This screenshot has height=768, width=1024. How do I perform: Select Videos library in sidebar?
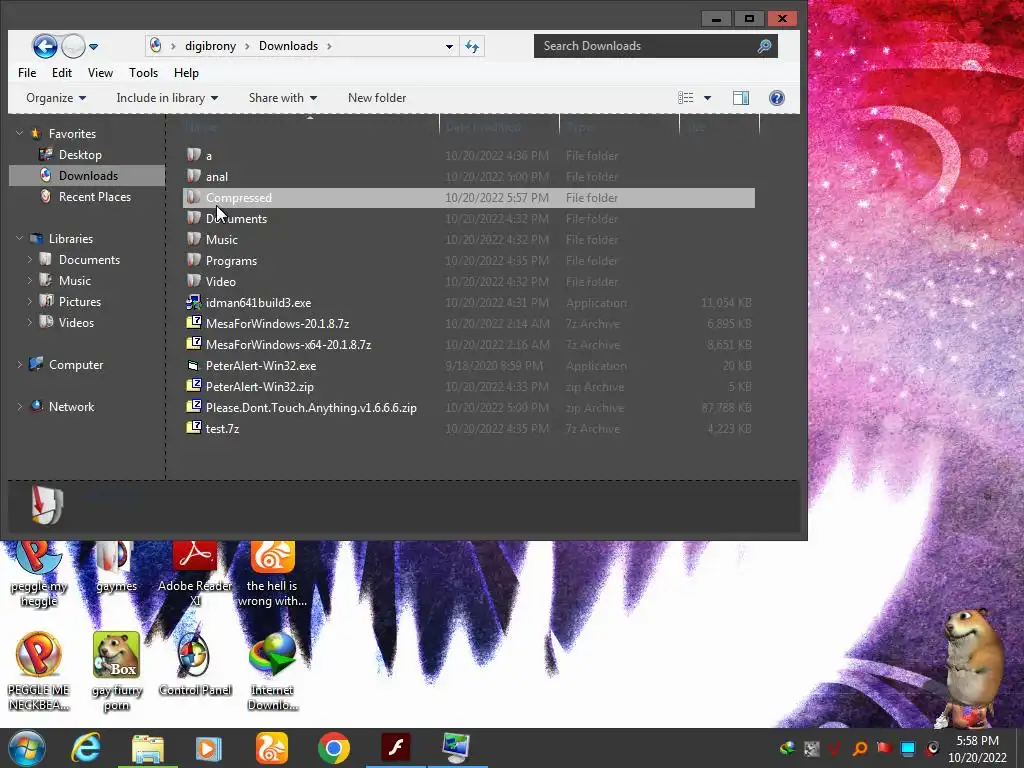pyautogui.click(x=76, y=323)
